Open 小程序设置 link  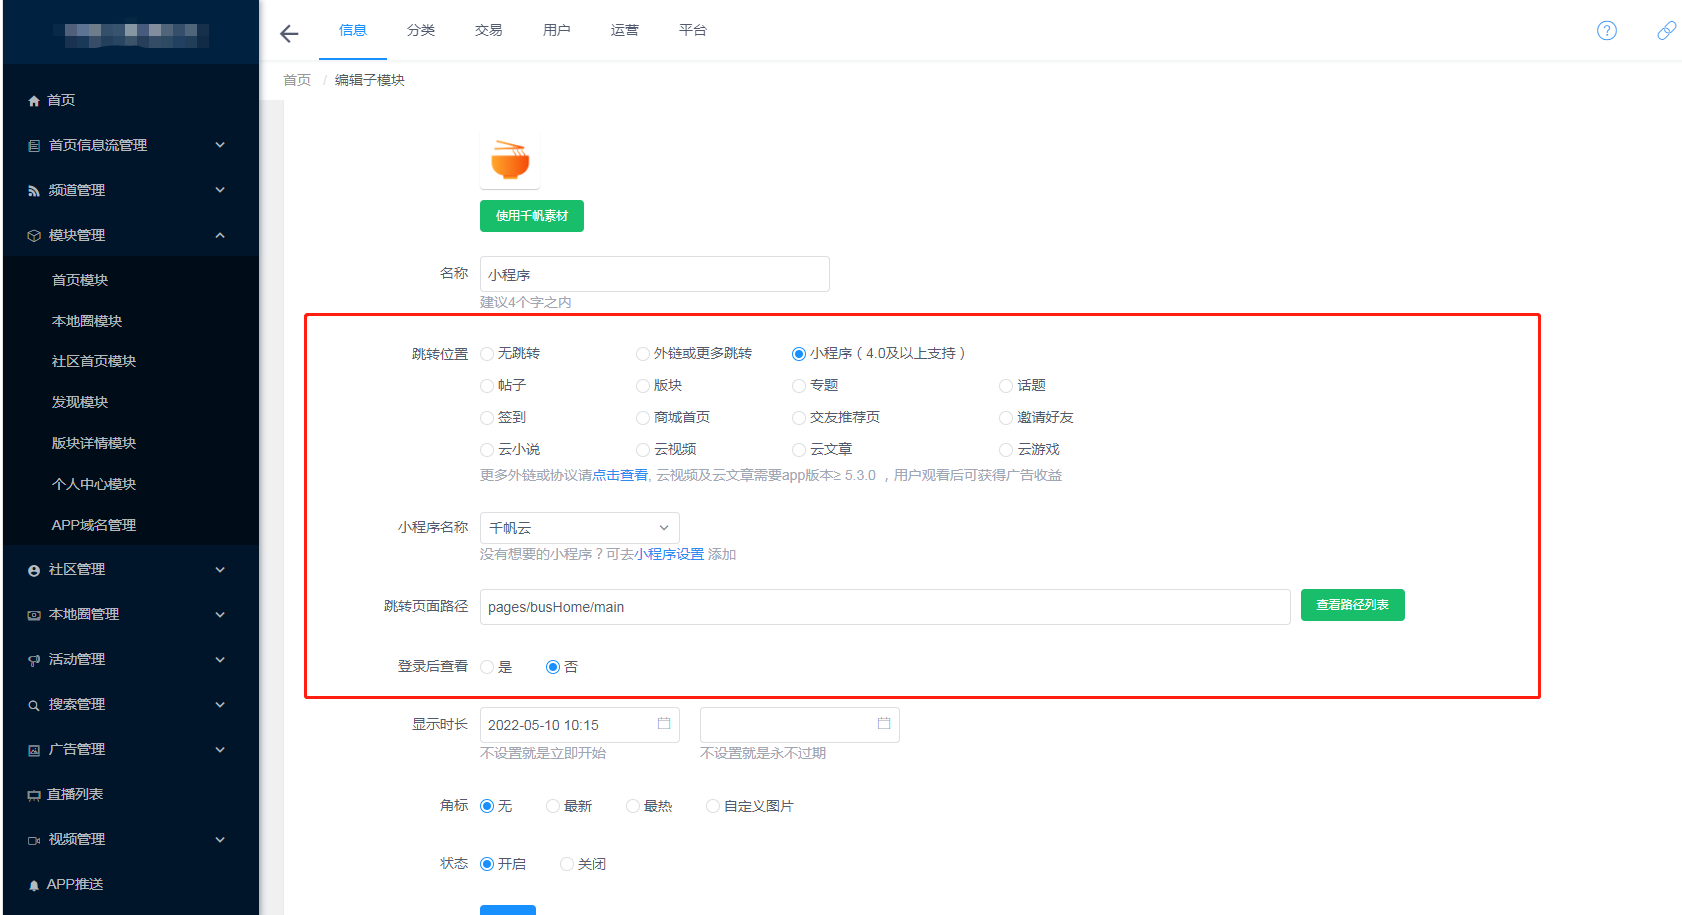[x=669, y=555]
